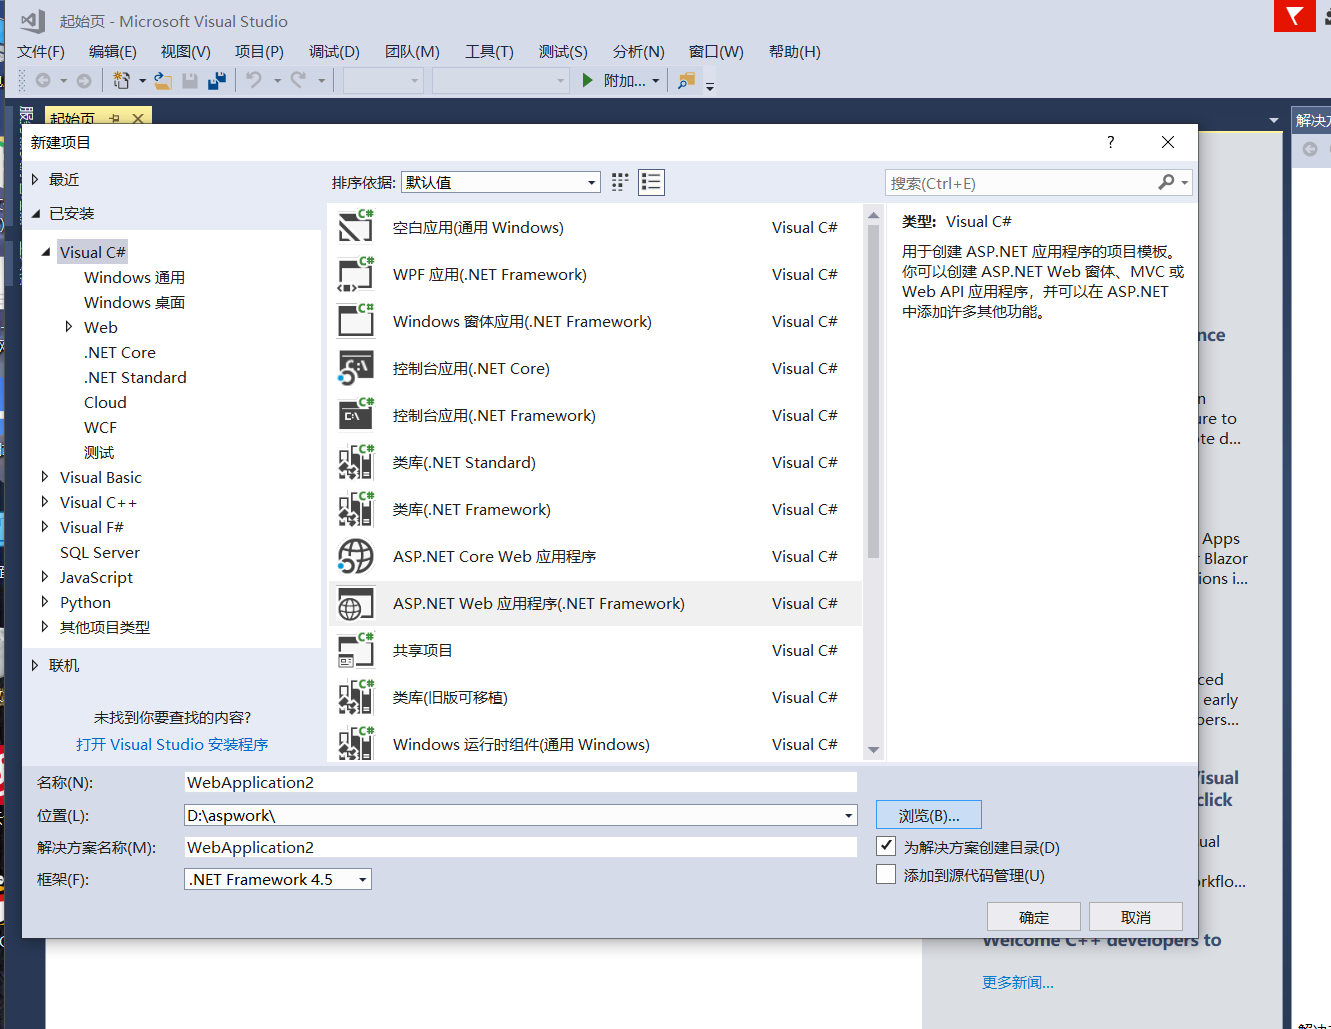Open the Help (帮助) menu
Image resolution: width=1331 pixels, height=1029 pixels.
point(795,51)
